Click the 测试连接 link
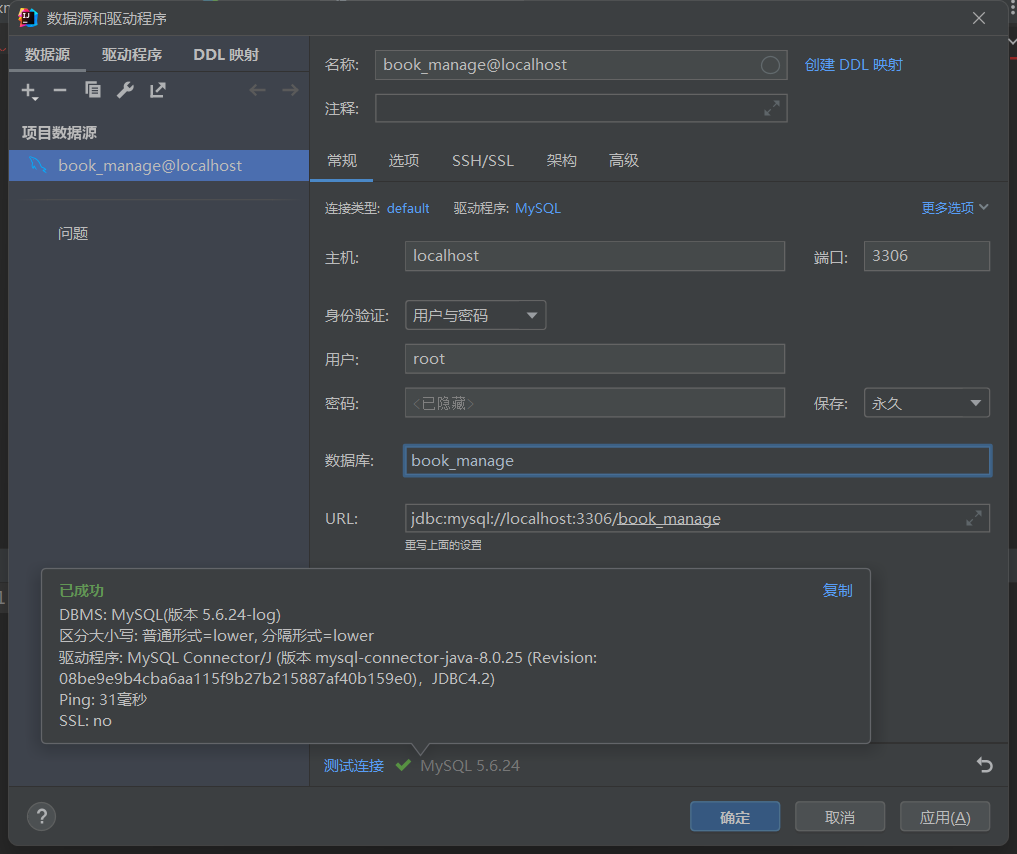 tap(353, 765)
